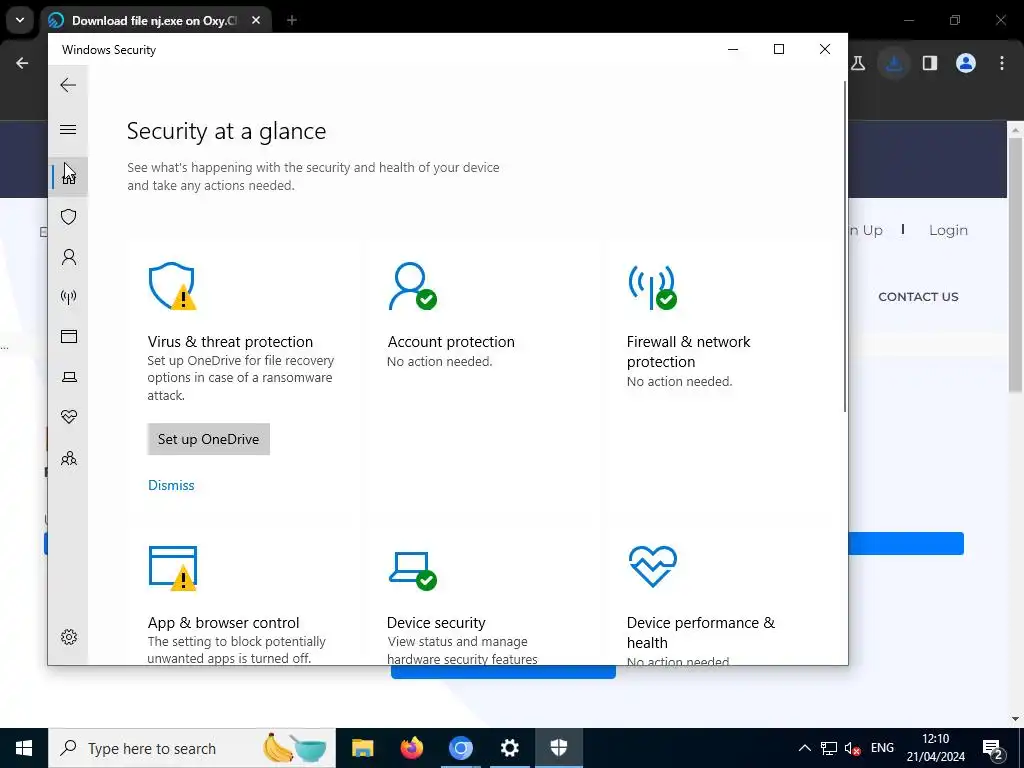Open the Device performance & health heading
Screen dimensions: 1024x768
[701, 632]
